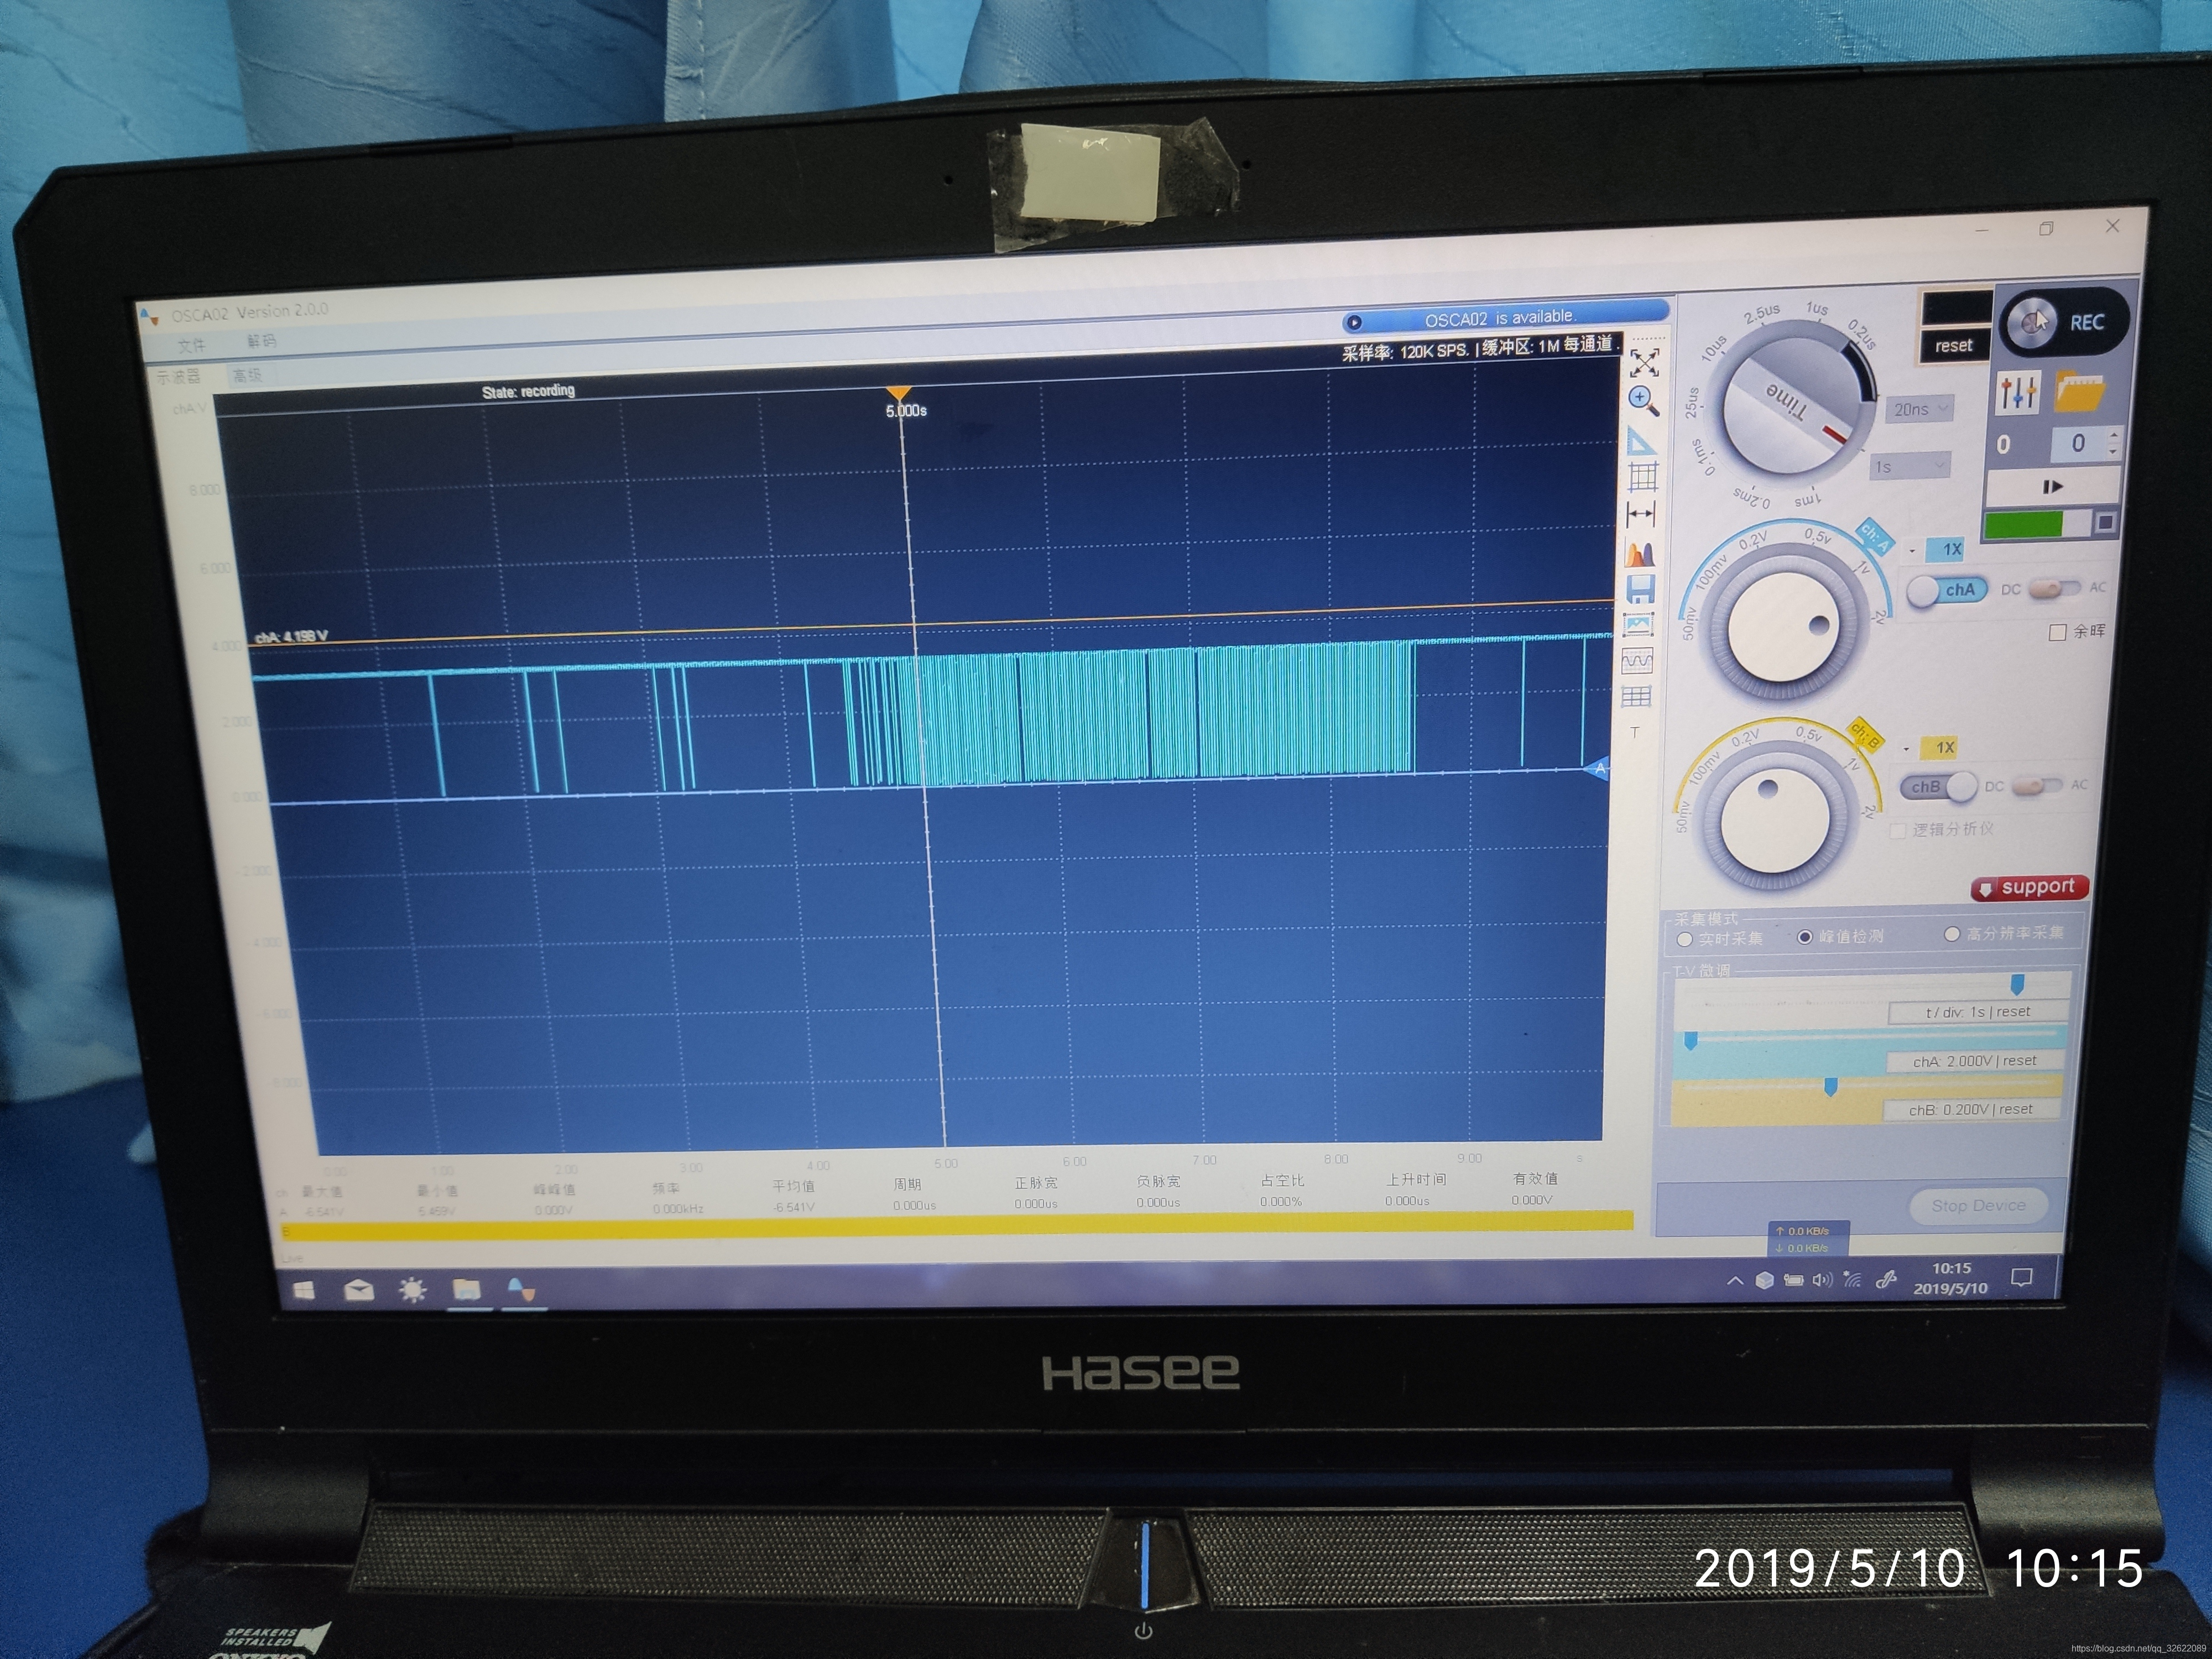The image size is (2212, 1659).
Task: Toggle the chB channel switch
Action: click(1938, 787)
